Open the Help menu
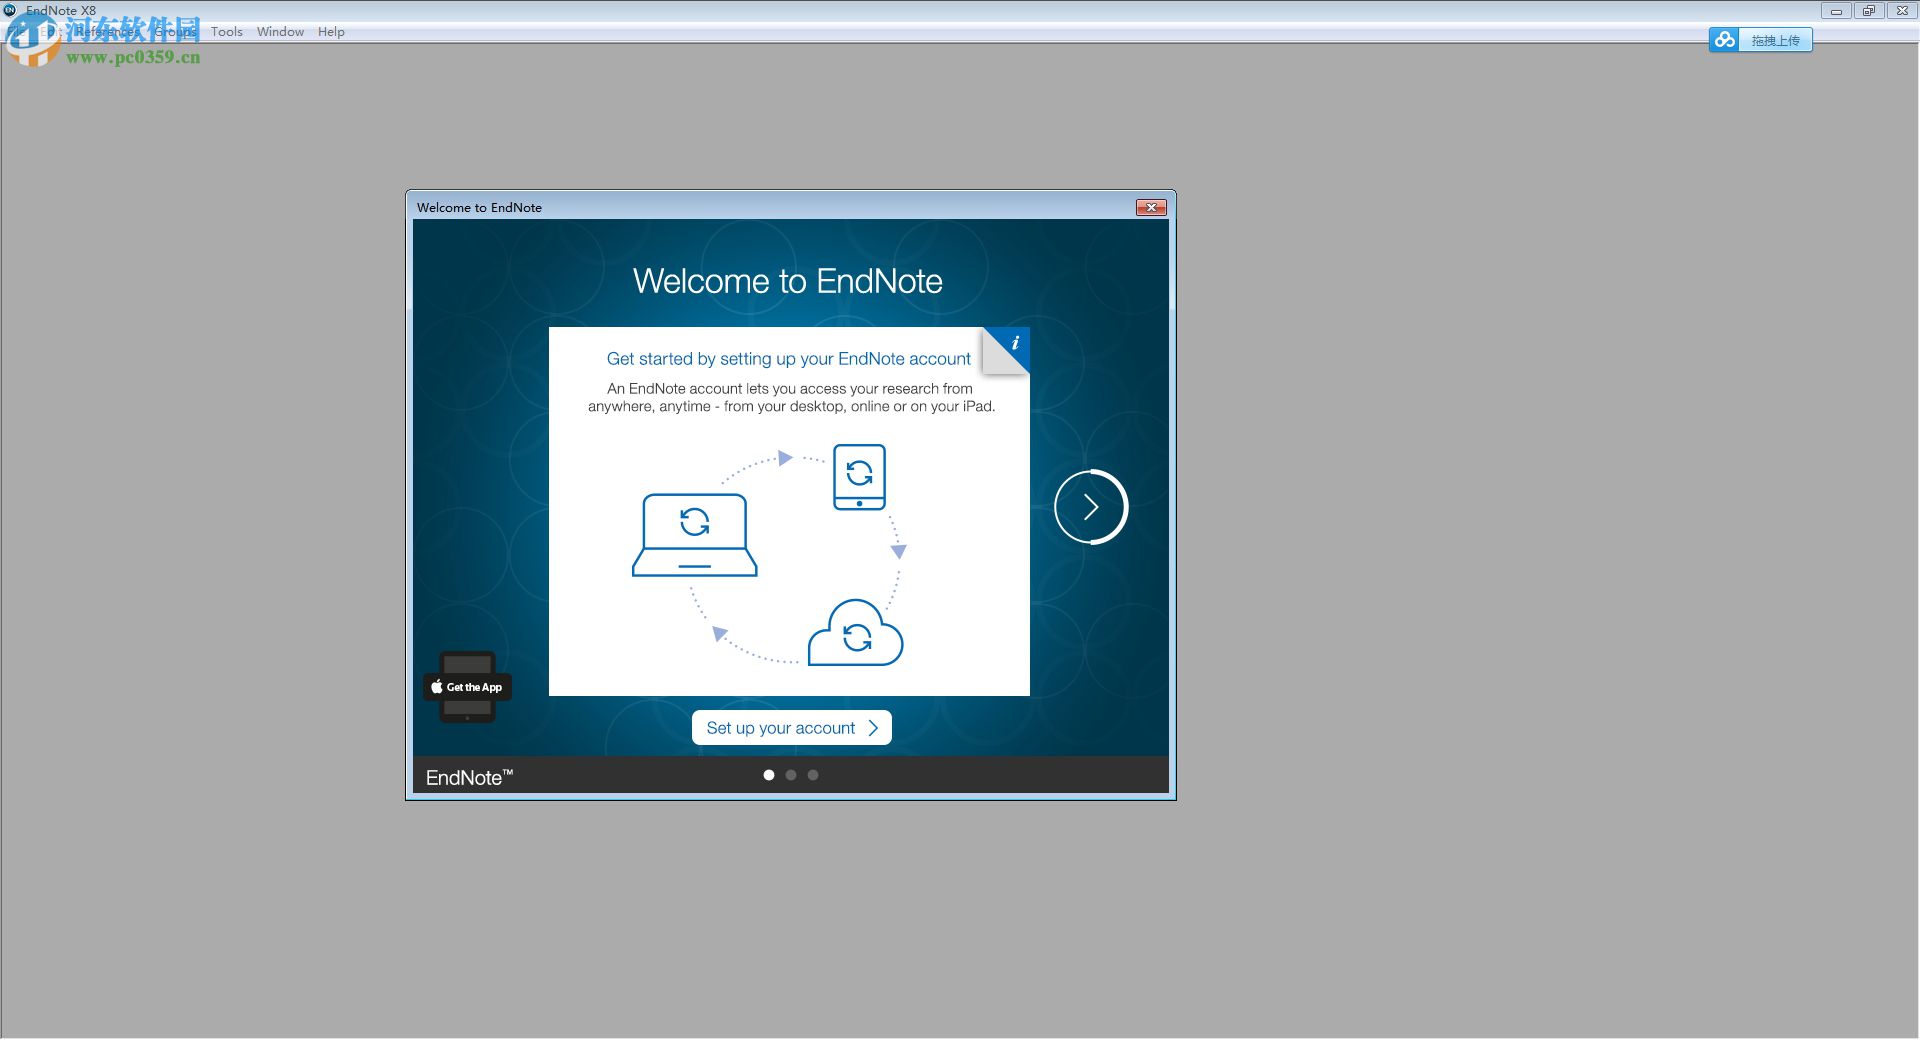Viewport: 1920px width, 1040px height. pos(331,31)
